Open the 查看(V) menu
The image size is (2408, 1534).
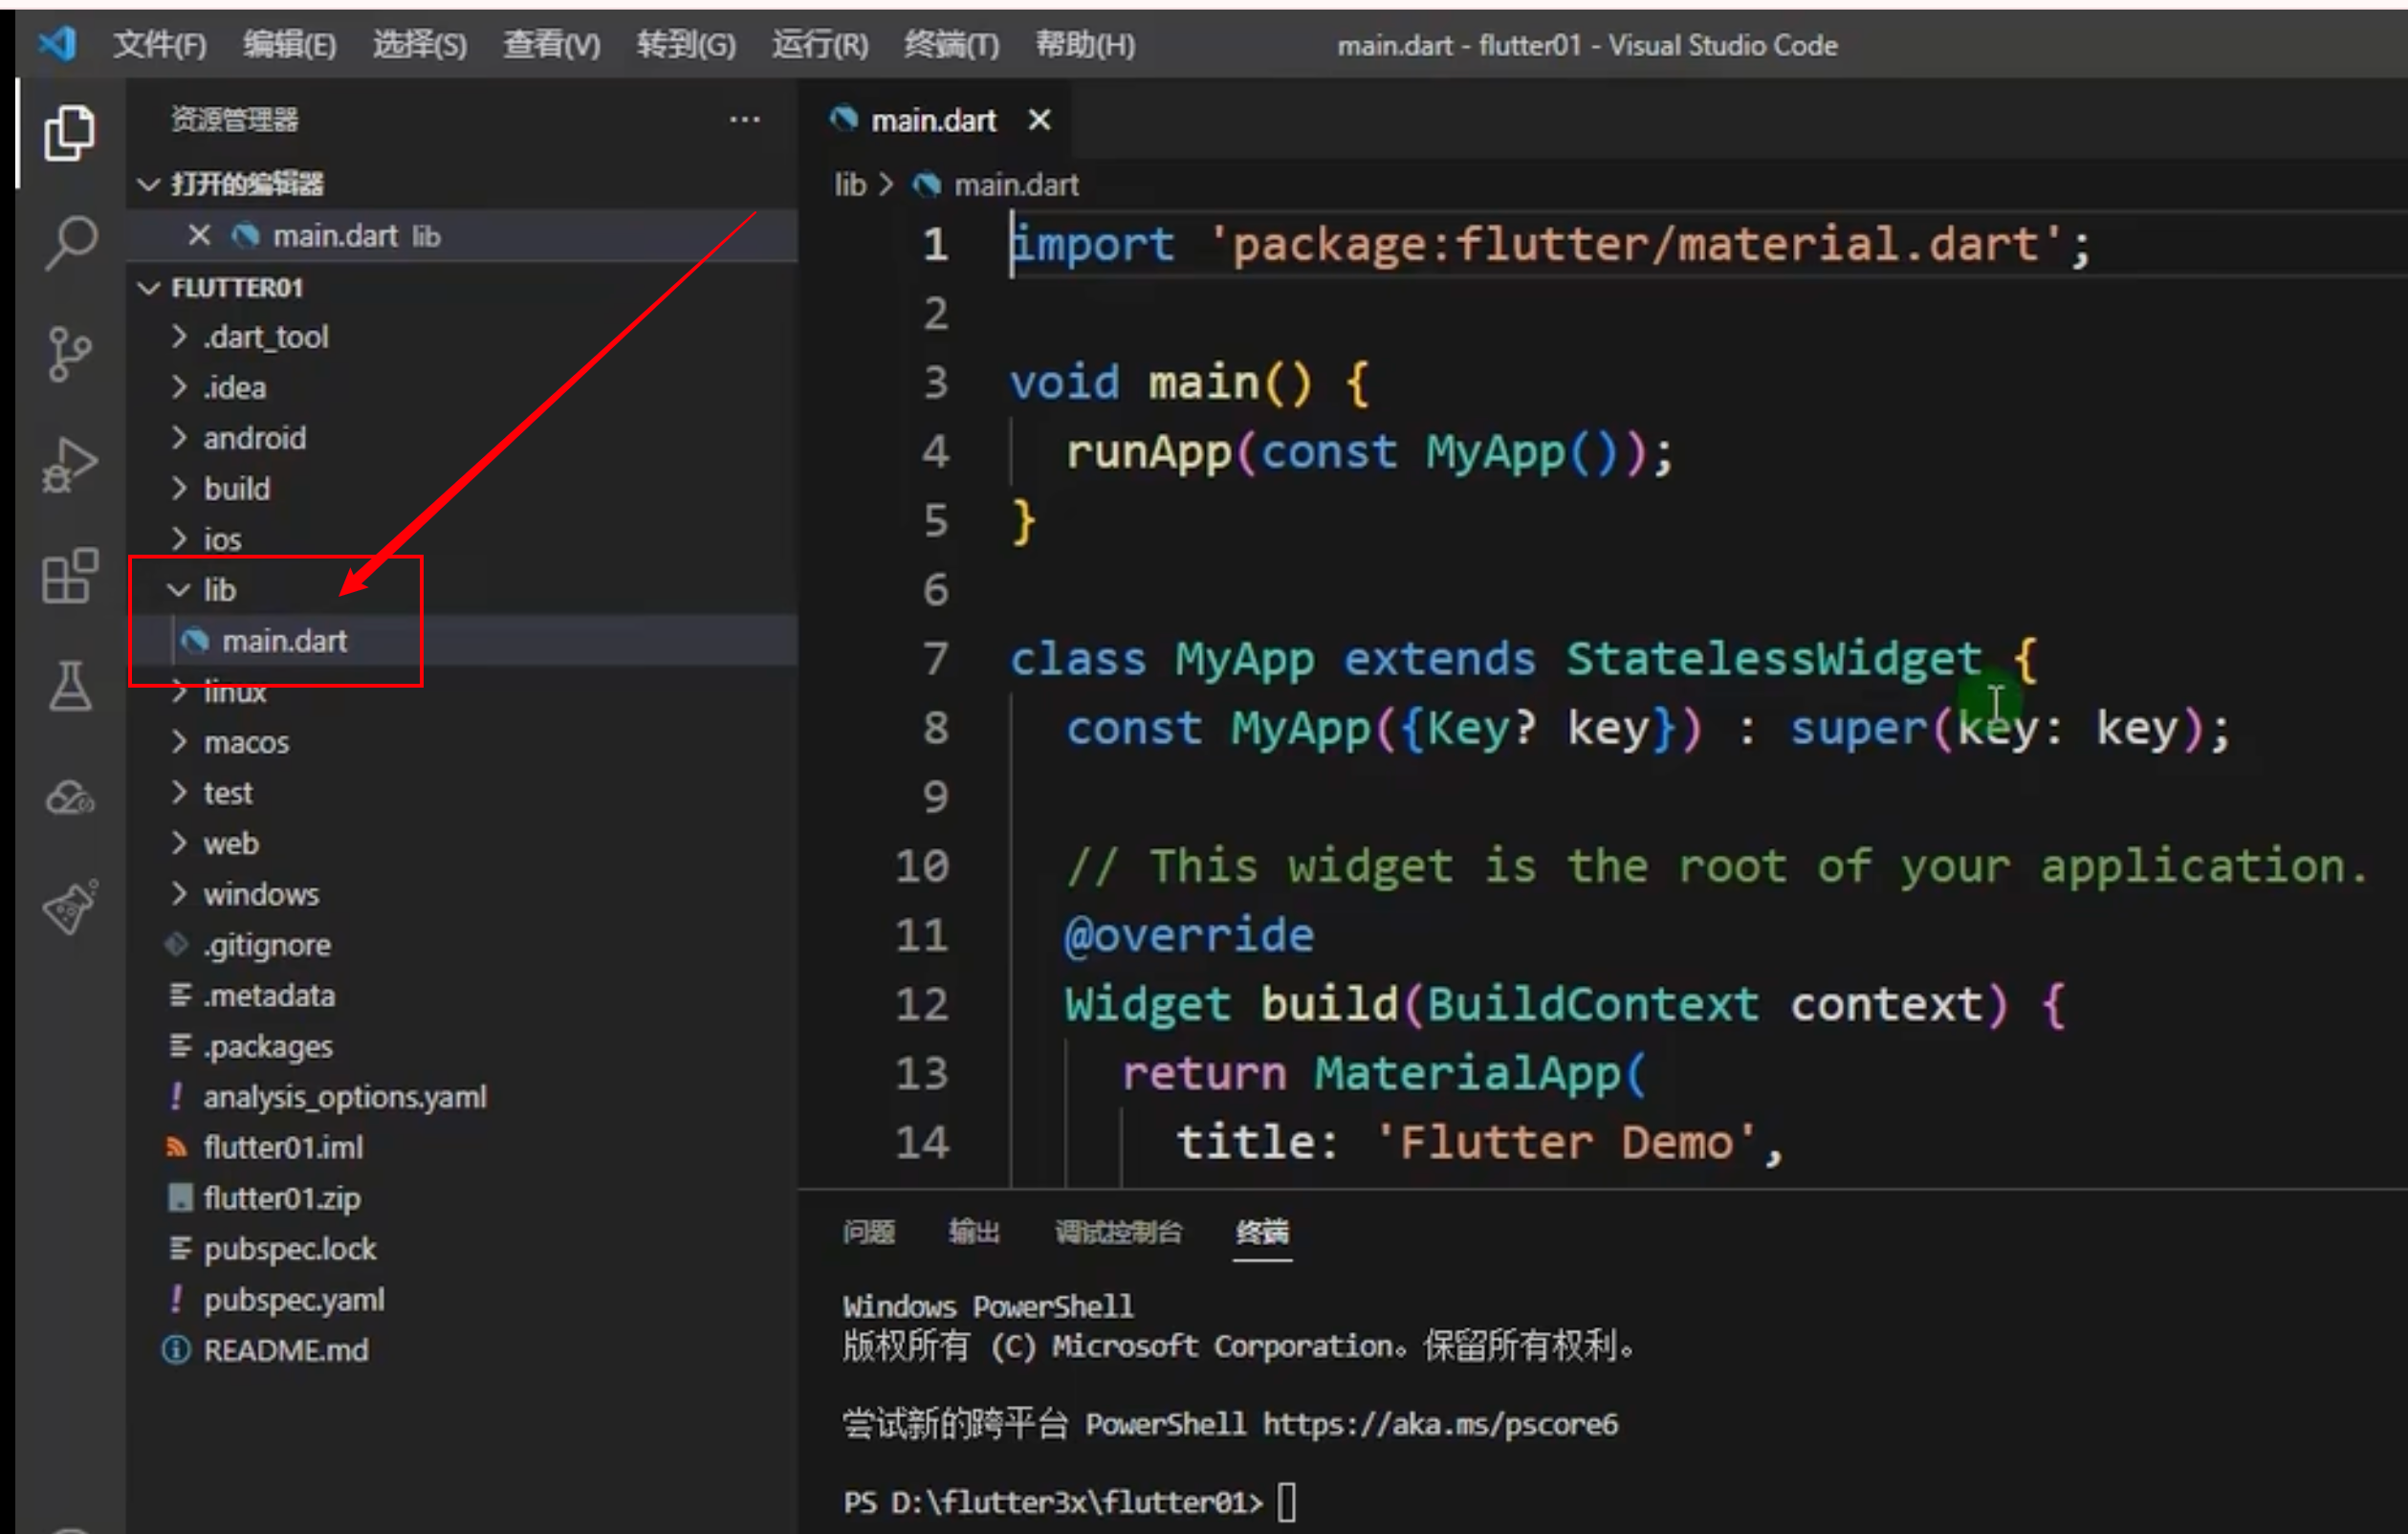pos(552,44)
